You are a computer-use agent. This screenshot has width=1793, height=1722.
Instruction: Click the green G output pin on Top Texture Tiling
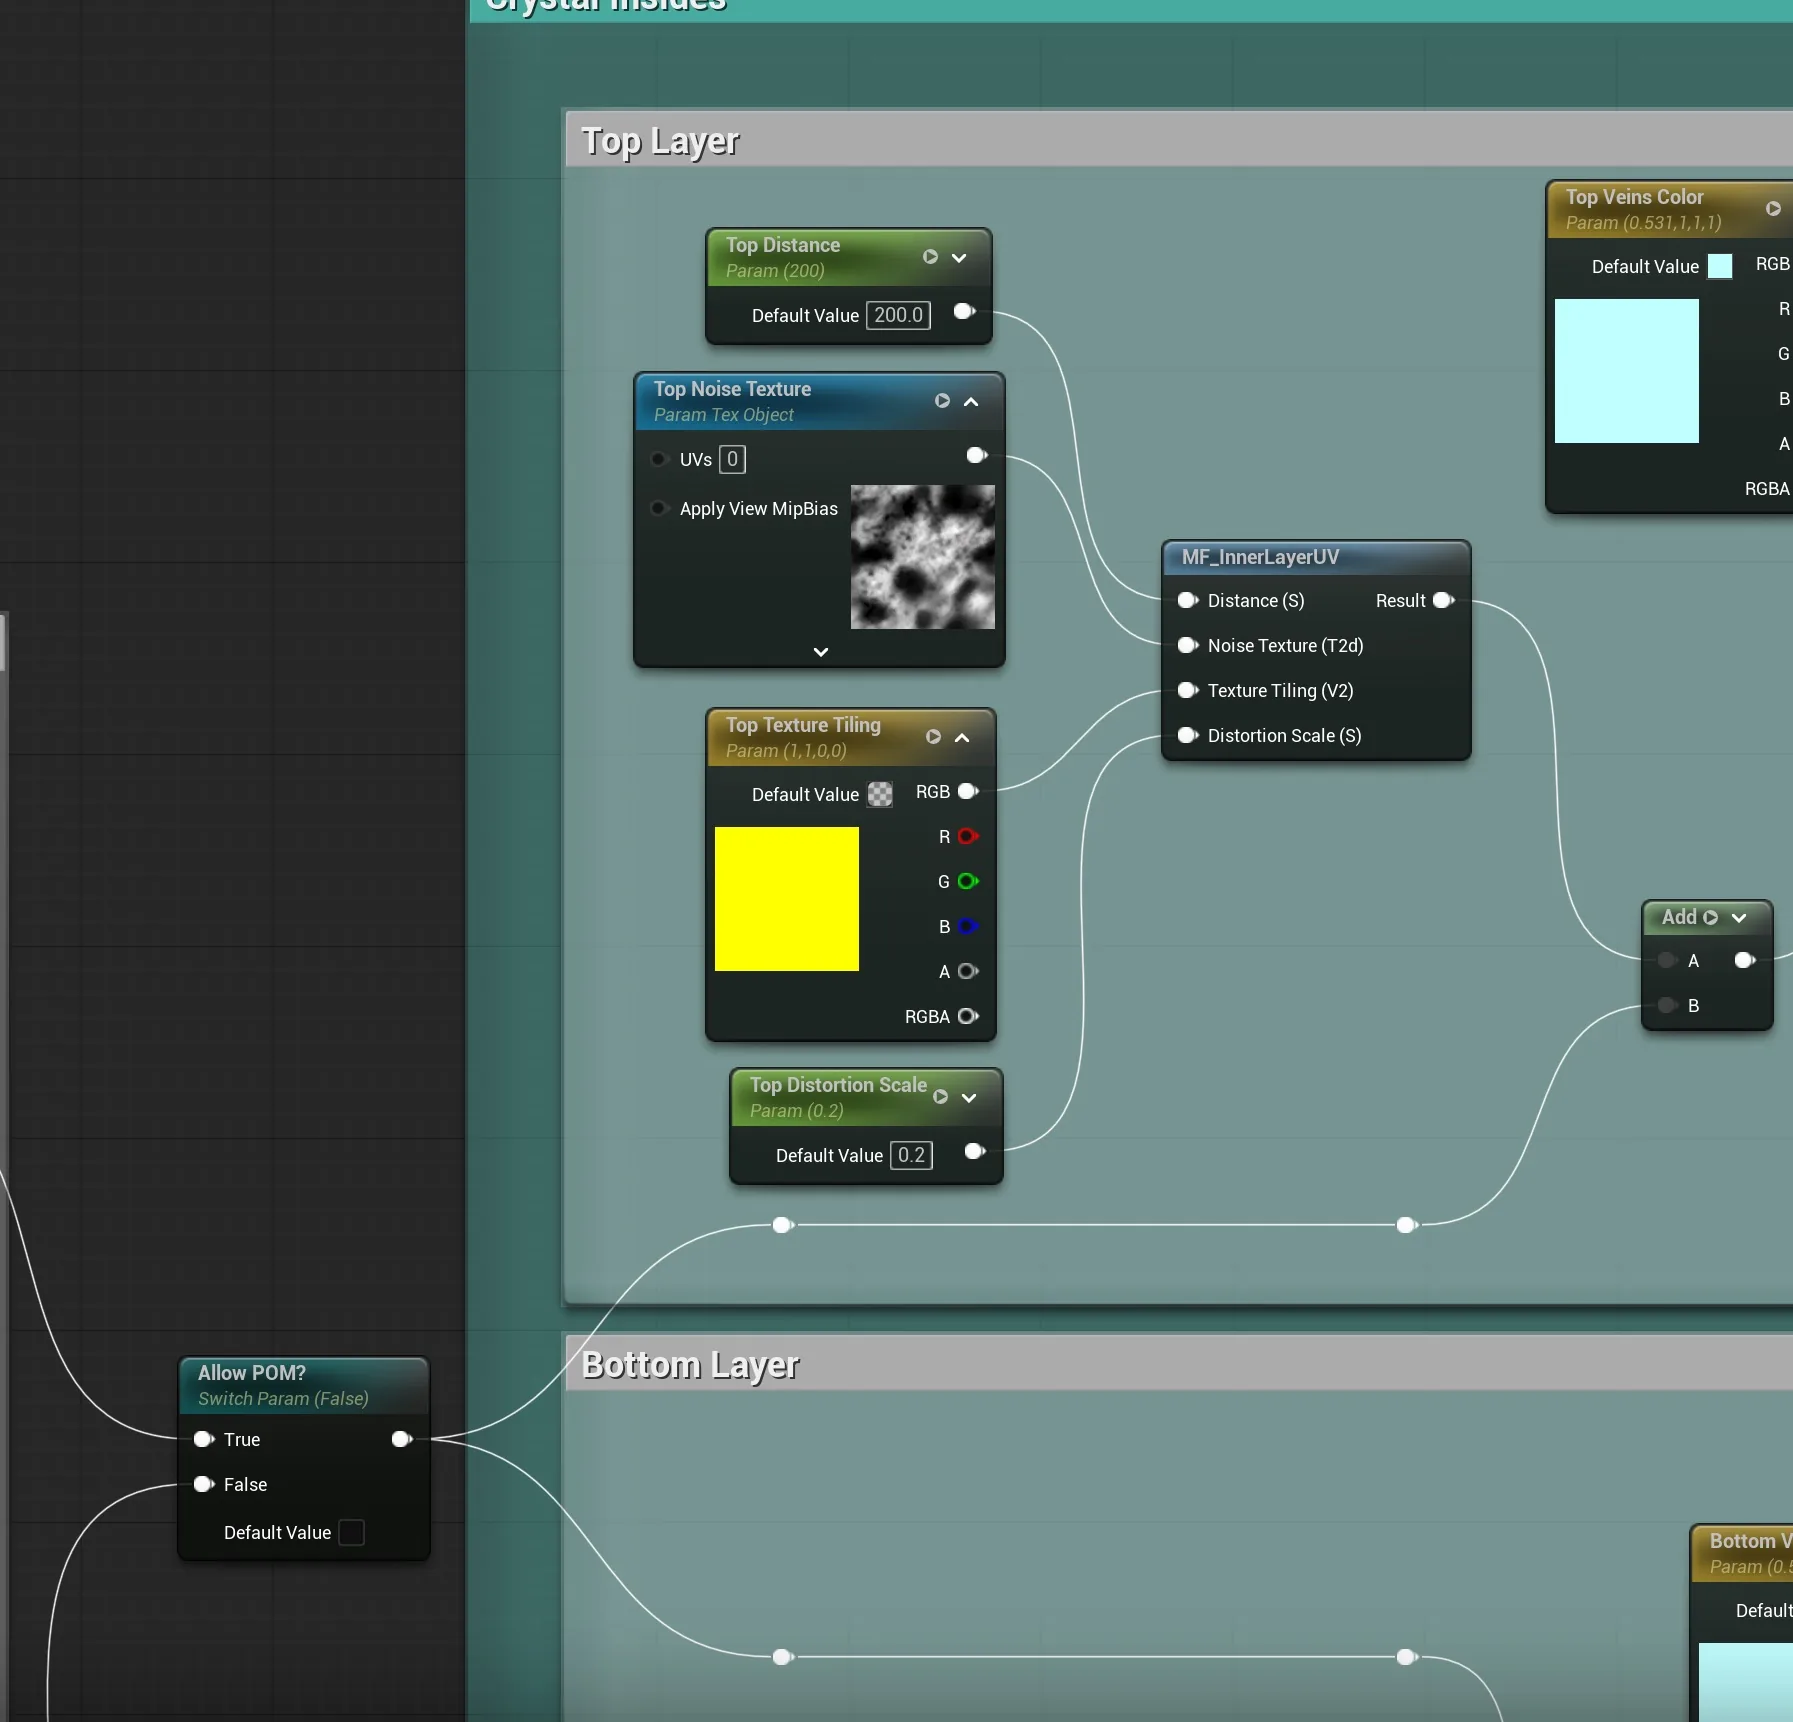coord(968,881)
